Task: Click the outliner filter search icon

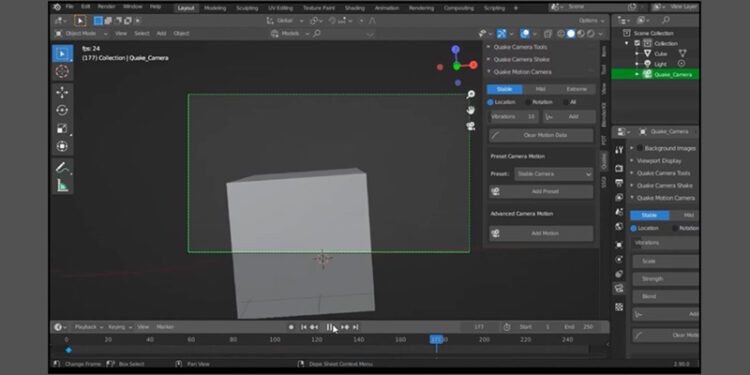Action: [x=666, y=20]
